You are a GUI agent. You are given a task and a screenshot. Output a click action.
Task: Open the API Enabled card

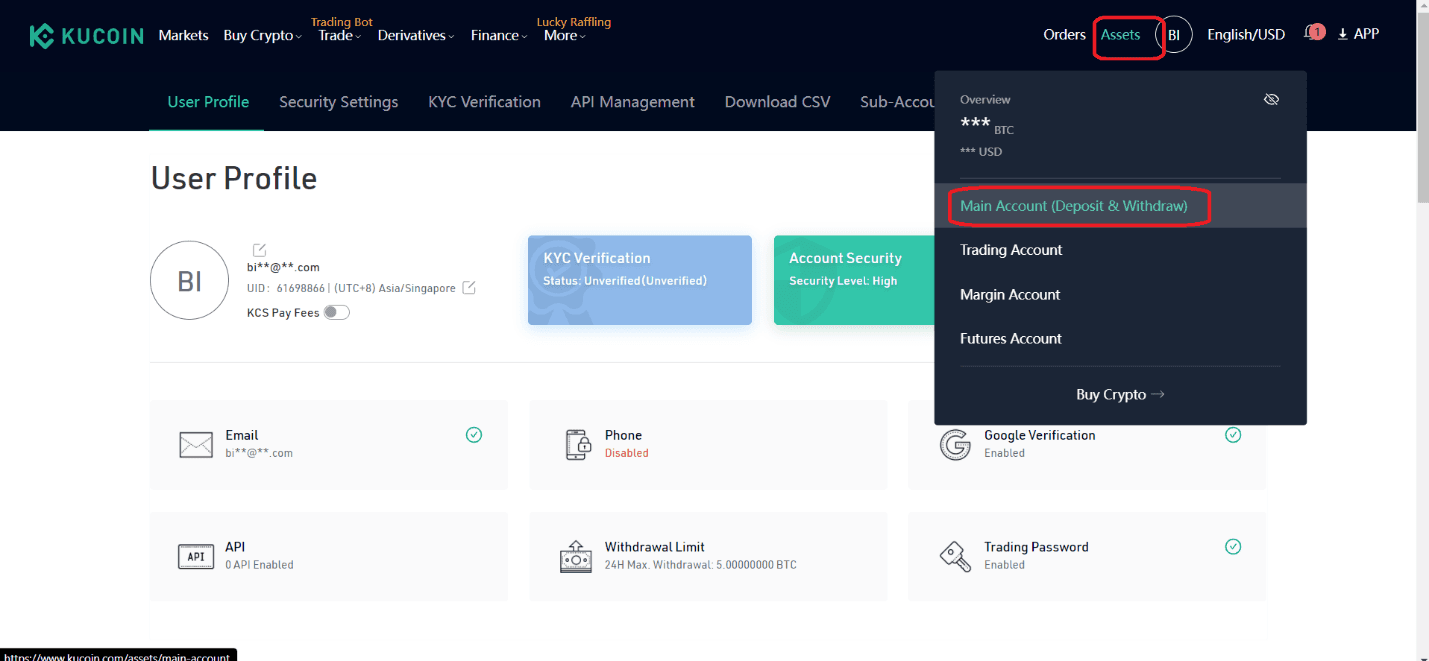click(x=329, y=556)
